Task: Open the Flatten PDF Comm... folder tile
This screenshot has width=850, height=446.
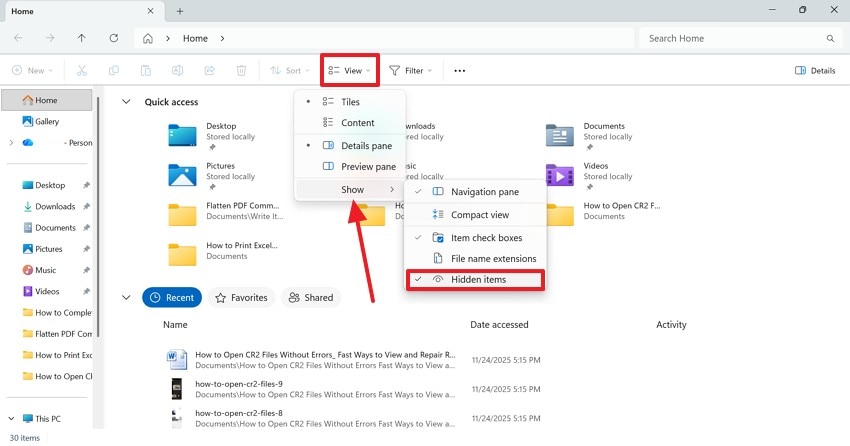Action: coord(225,215)
